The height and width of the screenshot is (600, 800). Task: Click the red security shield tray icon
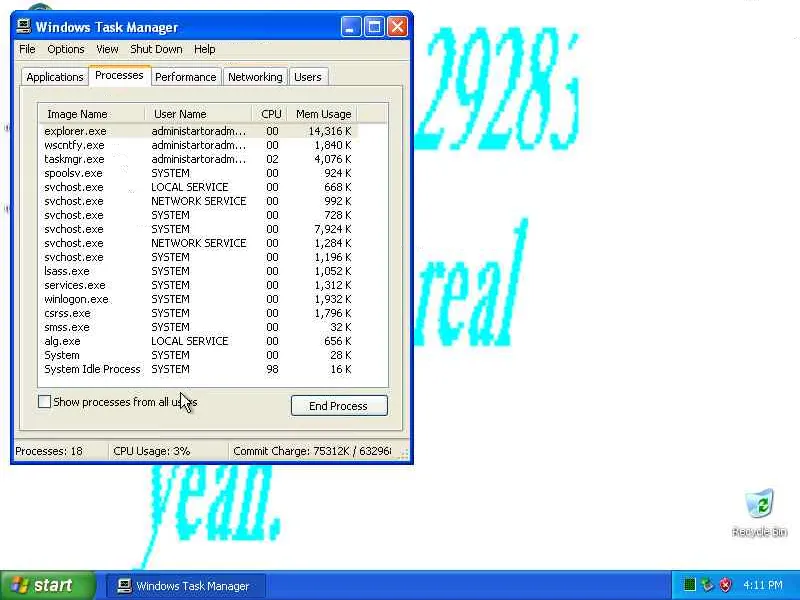click(725, 584)
